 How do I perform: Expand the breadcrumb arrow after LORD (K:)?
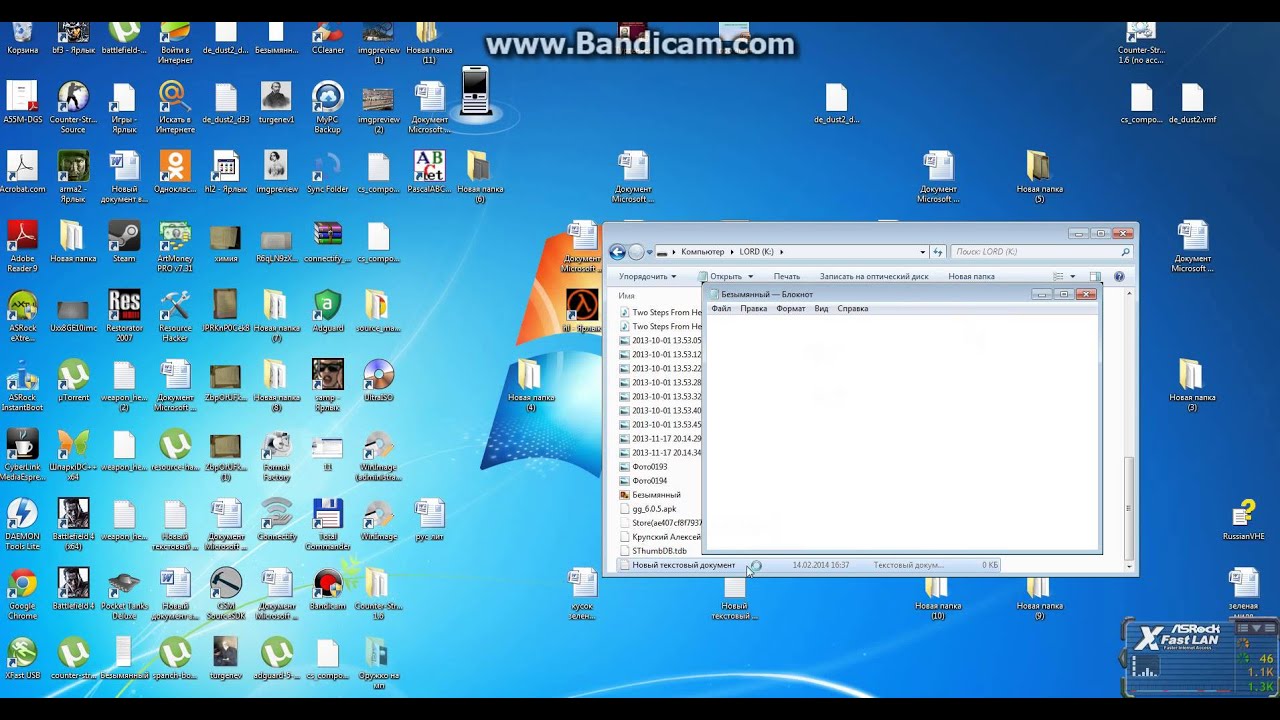781,252
